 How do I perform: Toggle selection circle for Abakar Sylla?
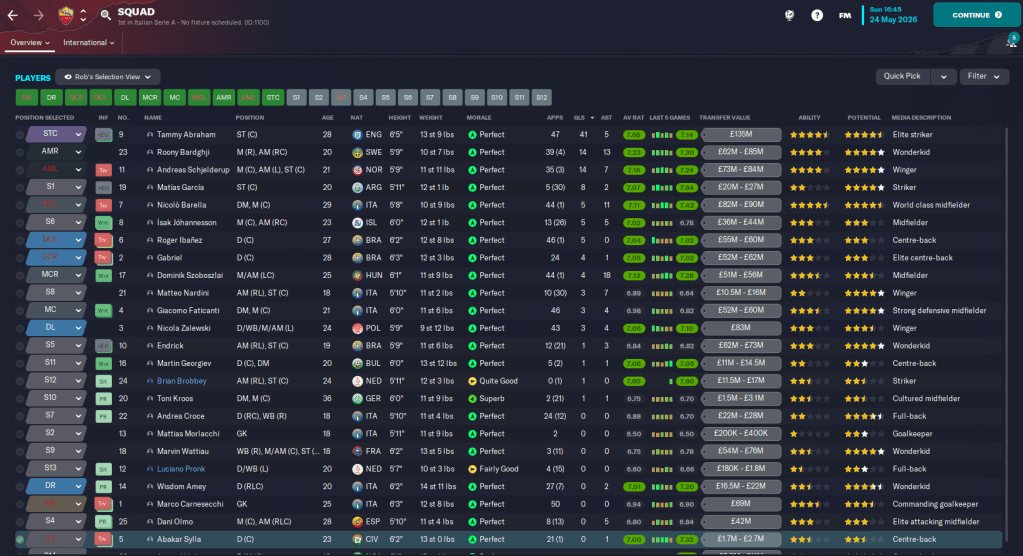[20, 540]
